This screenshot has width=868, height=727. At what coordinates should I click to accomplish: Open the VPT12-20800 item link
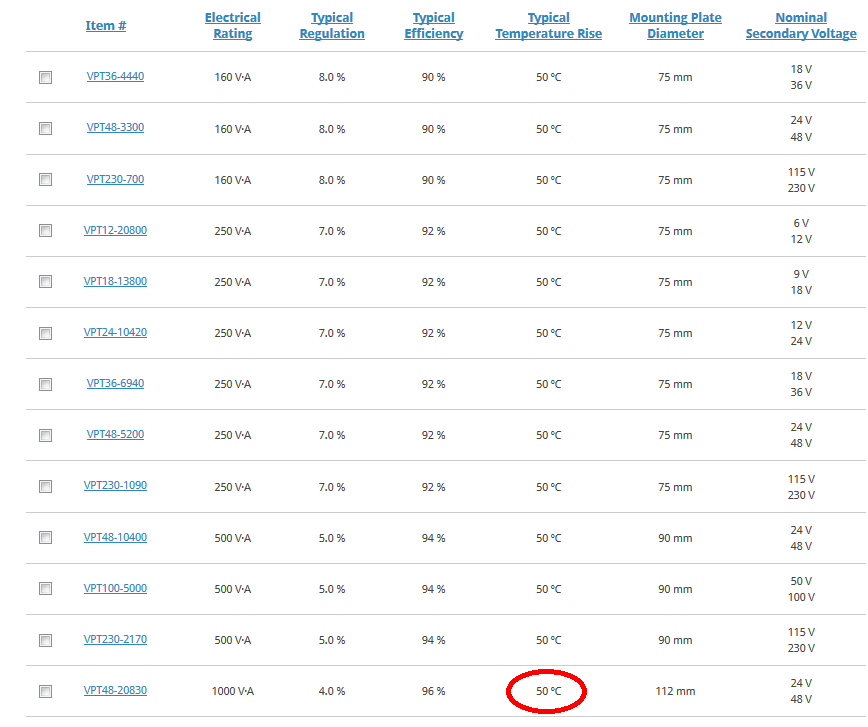pyautogui.click(x=115, y=230)
